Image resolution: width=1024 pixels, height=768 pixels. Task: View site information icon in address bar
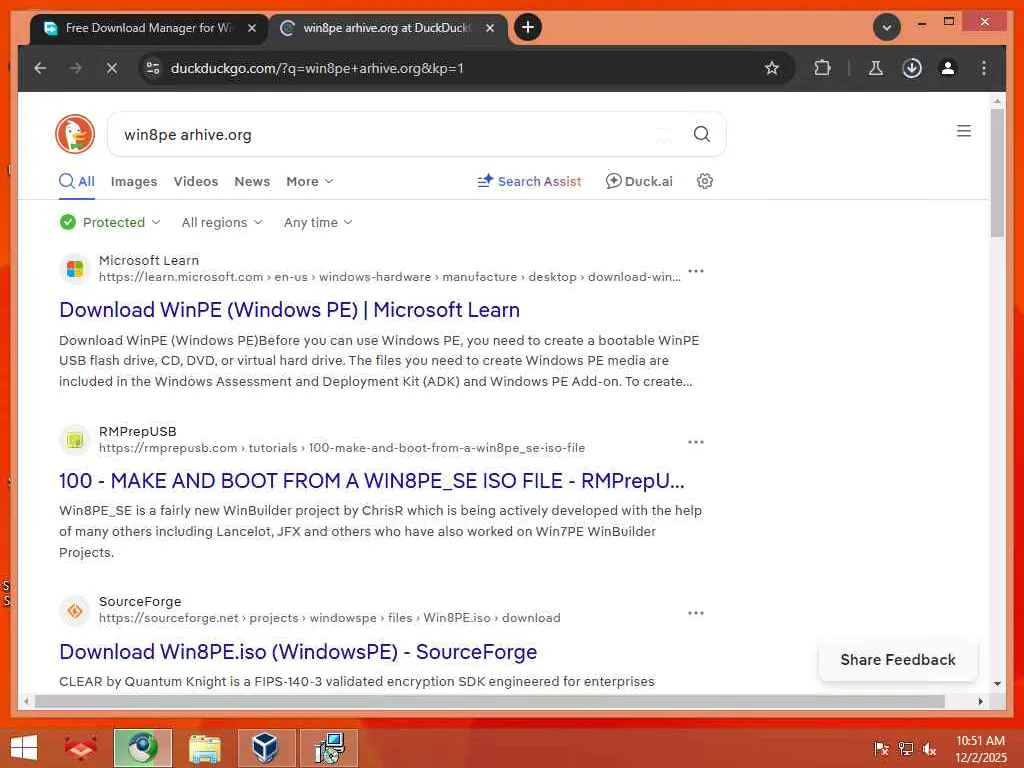coord(153,68)
